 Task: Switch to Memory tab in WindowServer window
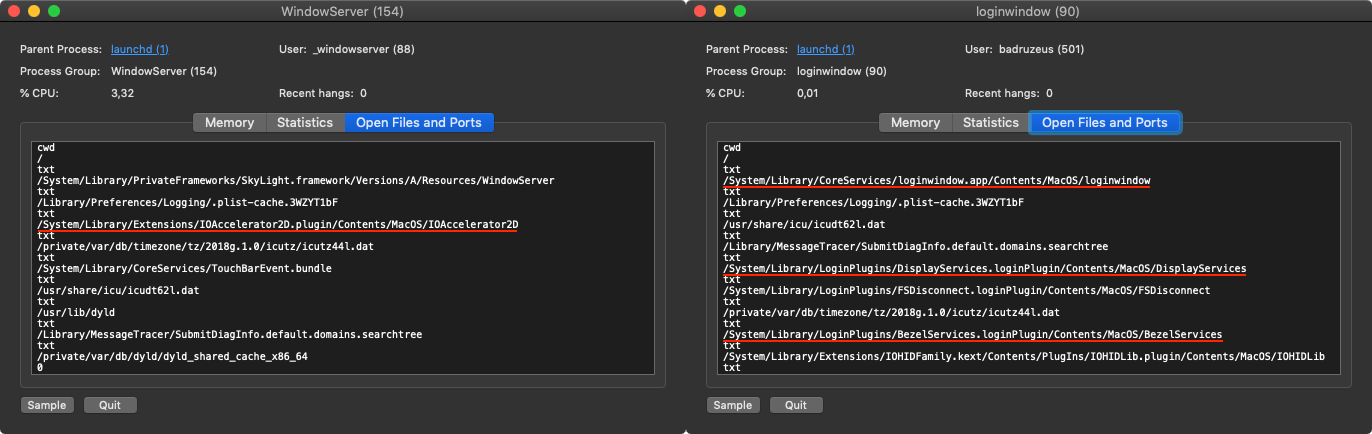tap(229, 123)
